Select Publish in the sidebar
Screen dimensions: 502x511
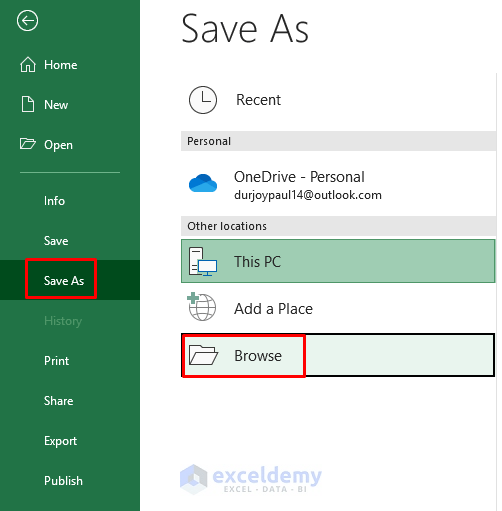[x=70, y=481]
